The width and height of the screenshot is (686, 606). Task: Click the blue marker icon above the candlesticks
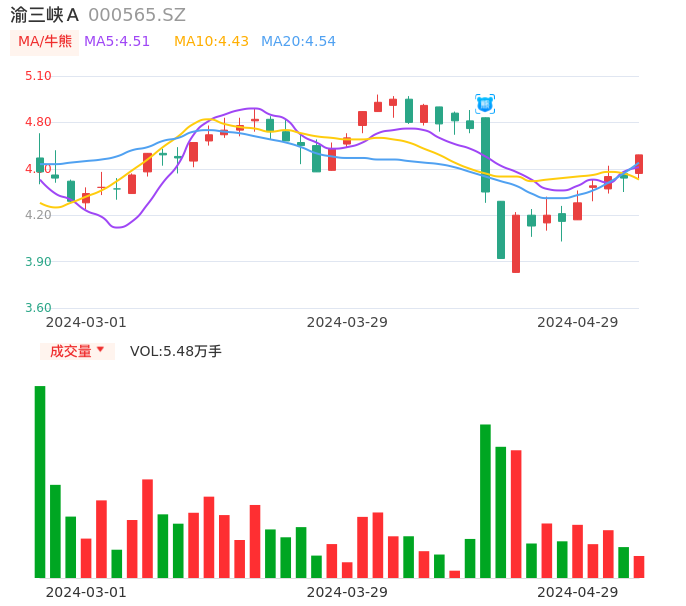point(485,103)
